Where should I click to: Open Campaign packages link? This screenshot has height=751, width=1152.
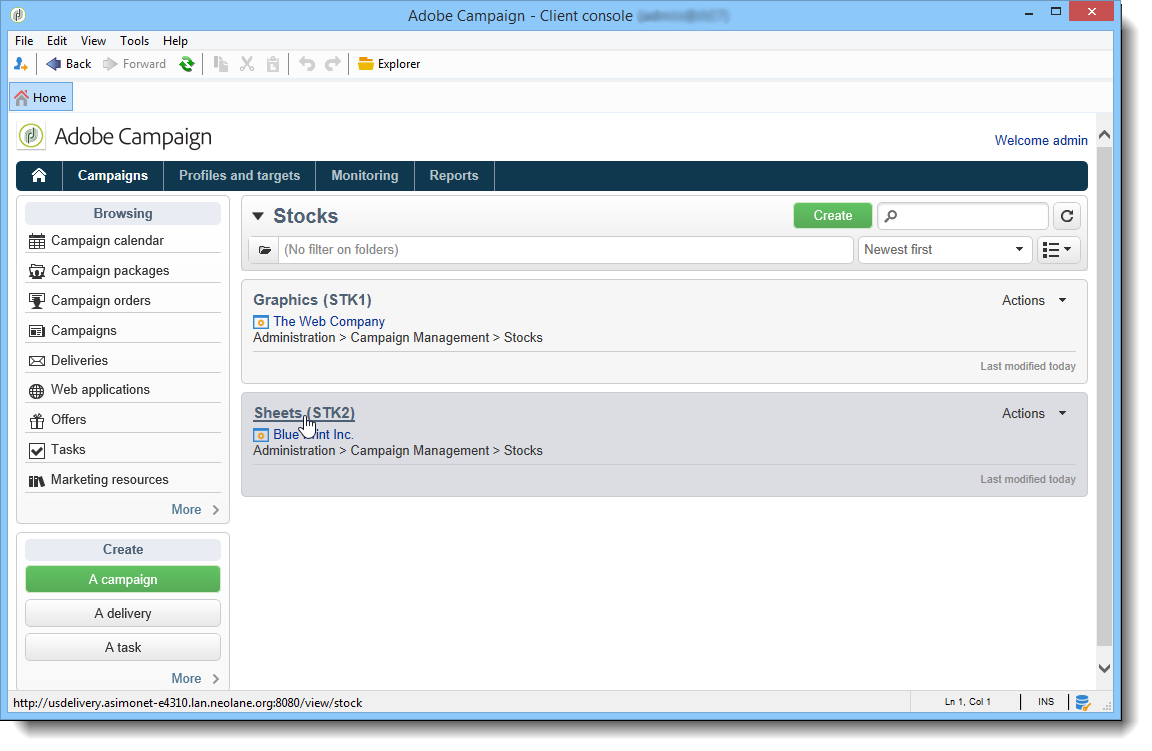tap(110, 270)
